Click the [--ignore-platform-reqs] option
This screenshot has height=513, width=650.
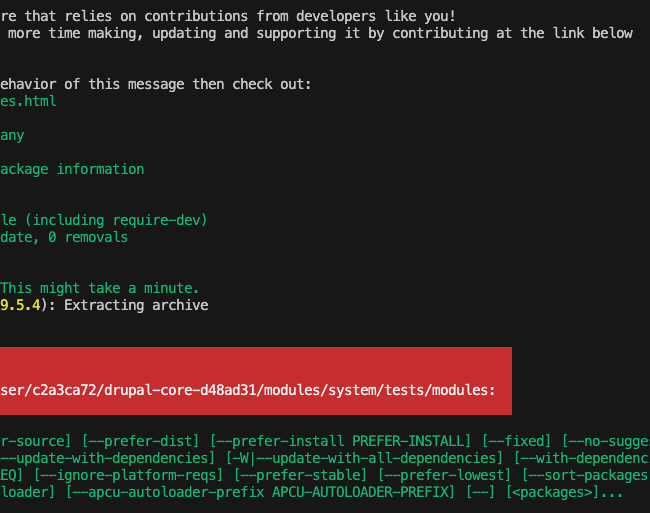coord(129,475)
